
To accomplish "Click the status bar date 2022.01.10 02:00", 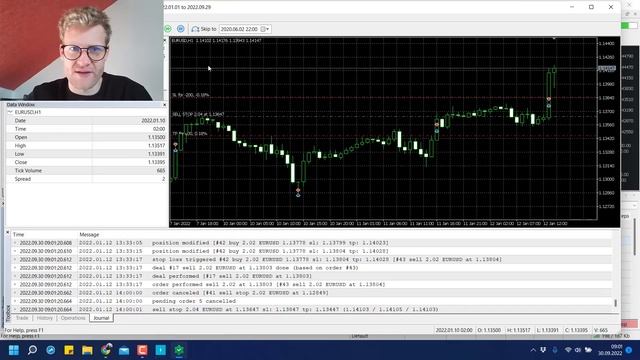I will [454, 330].
